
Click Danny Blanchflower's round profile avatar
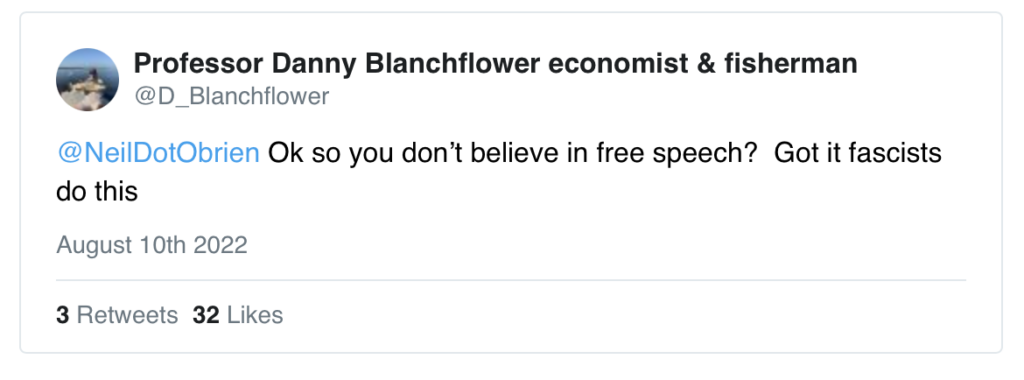[88, 80]
